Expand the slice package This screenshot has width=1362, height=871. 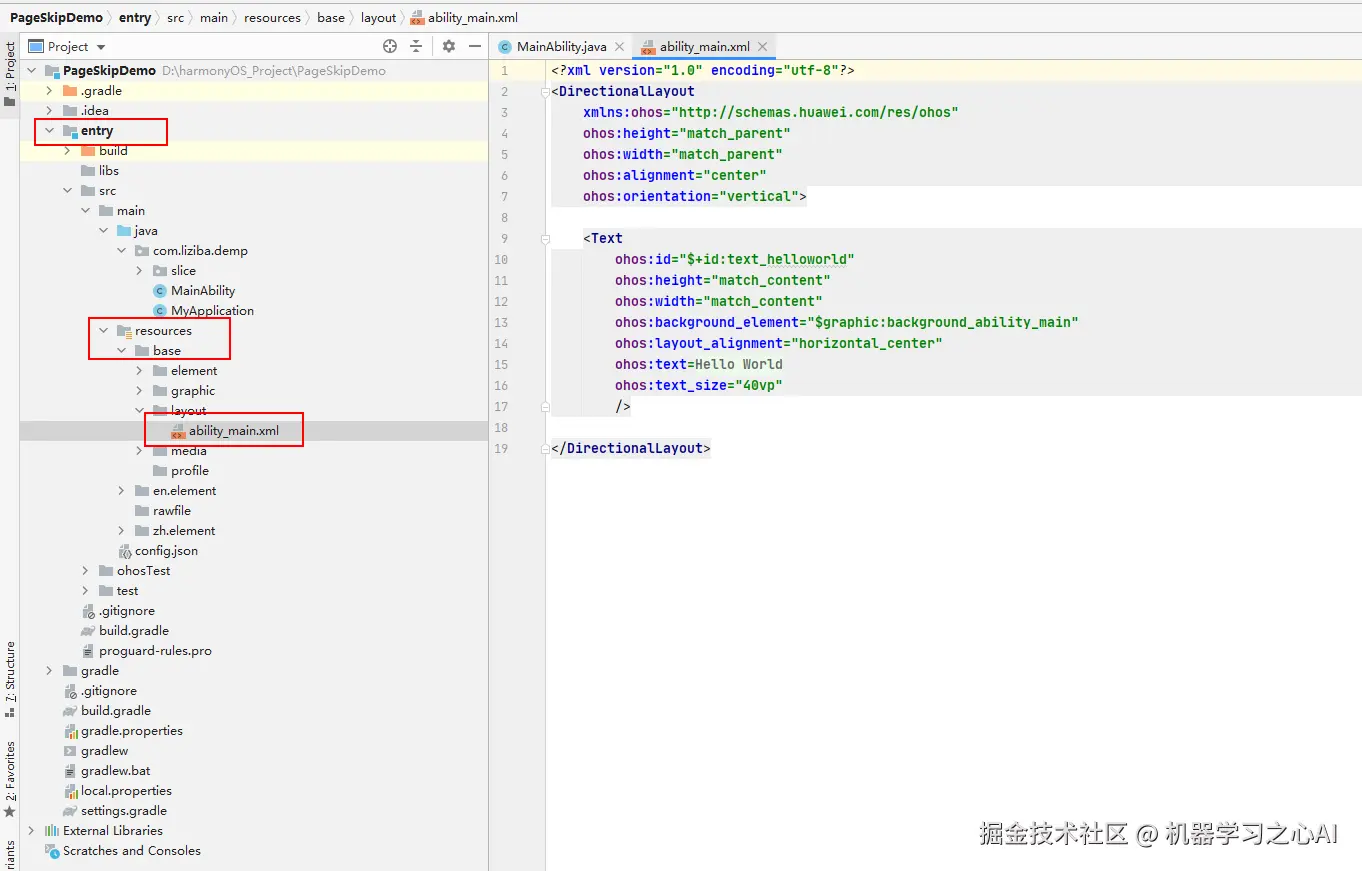point(140,271)
